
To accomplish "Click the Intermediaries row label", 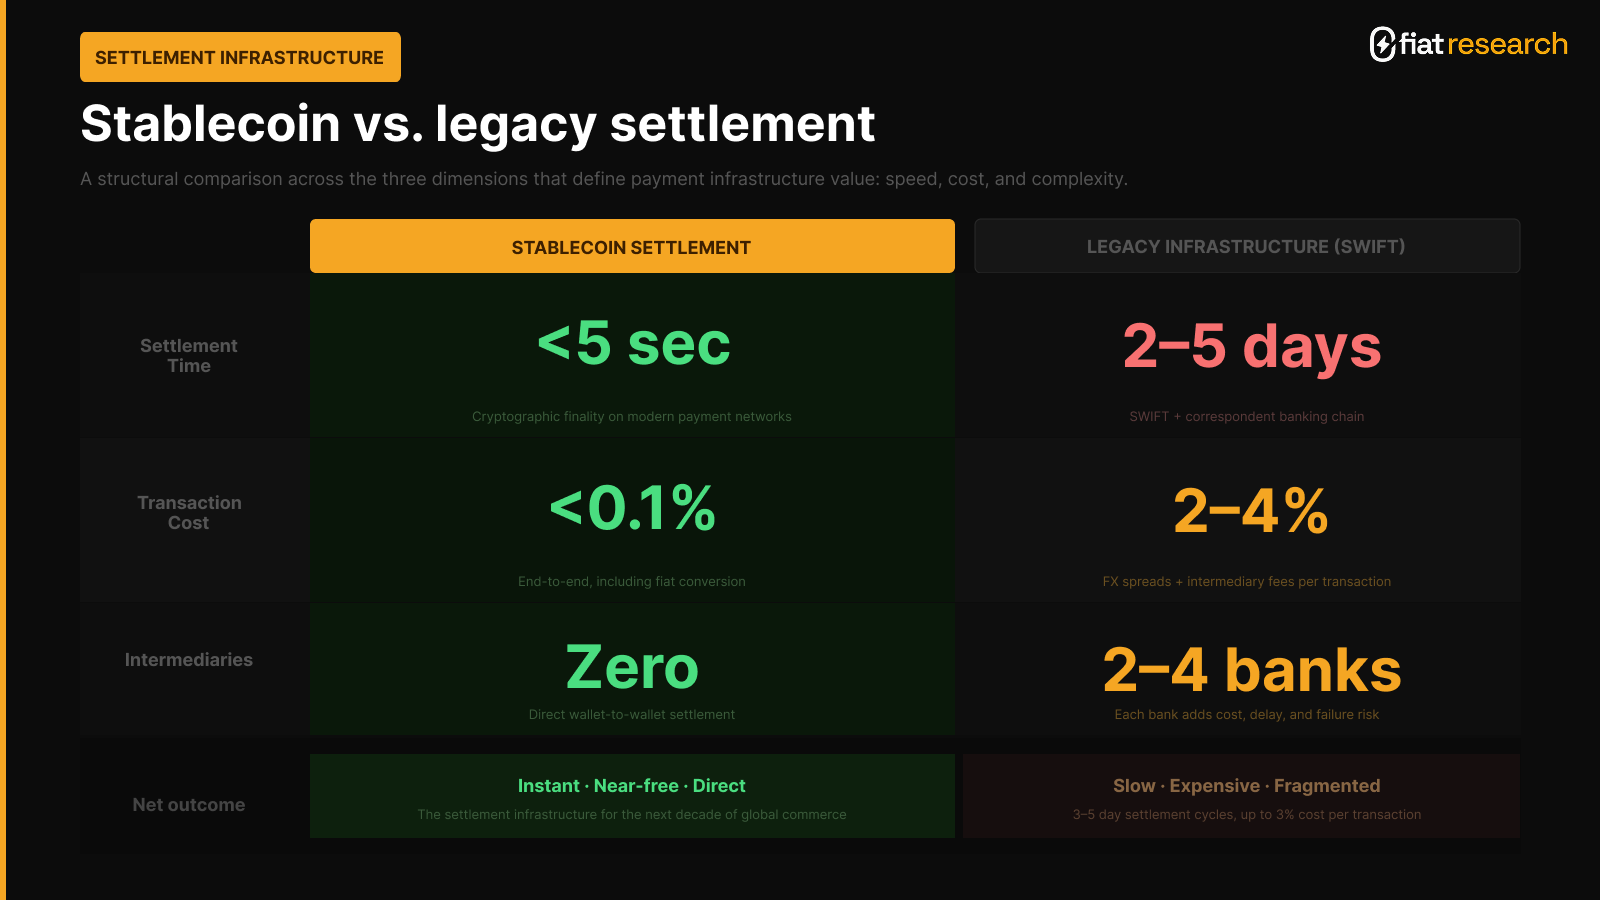I will pos(189,660).
